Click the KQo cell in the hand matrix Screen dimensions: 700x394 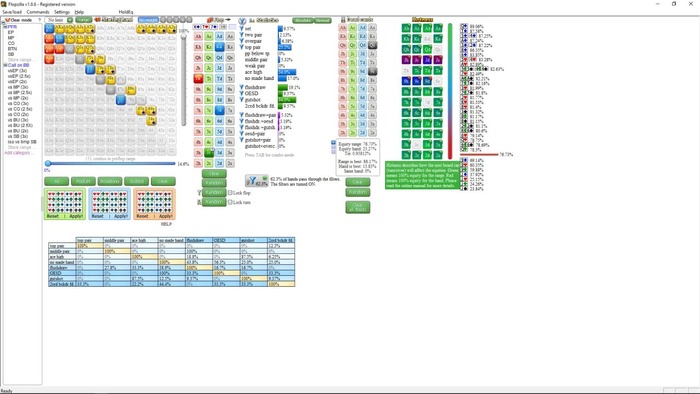pos(59,49)
